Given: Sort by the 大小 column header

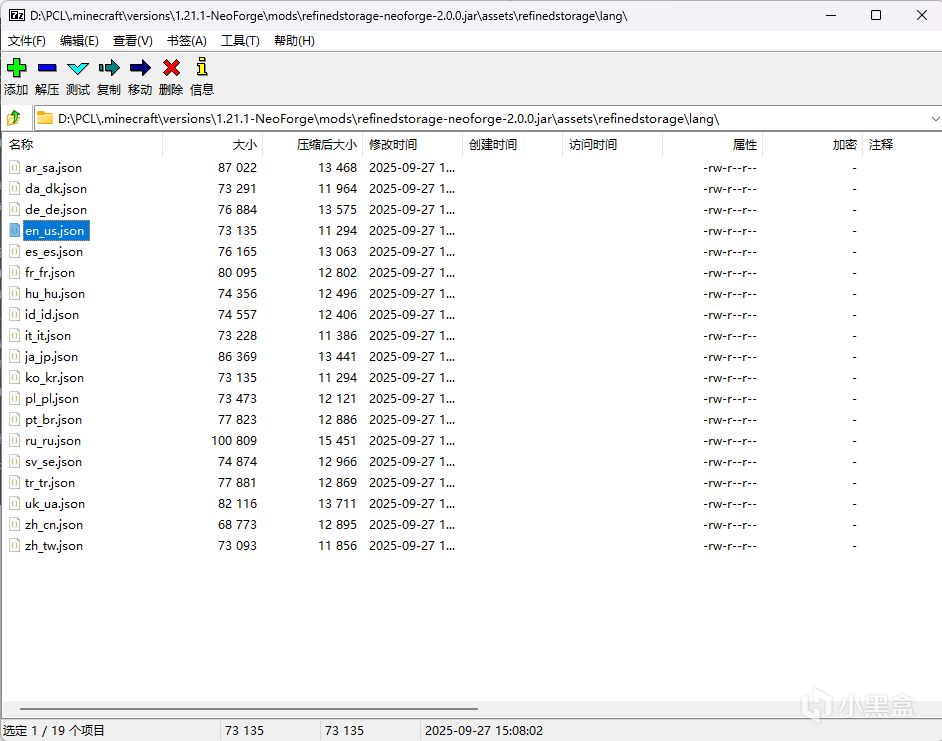Looking at the screenshot, I should 213,144.
